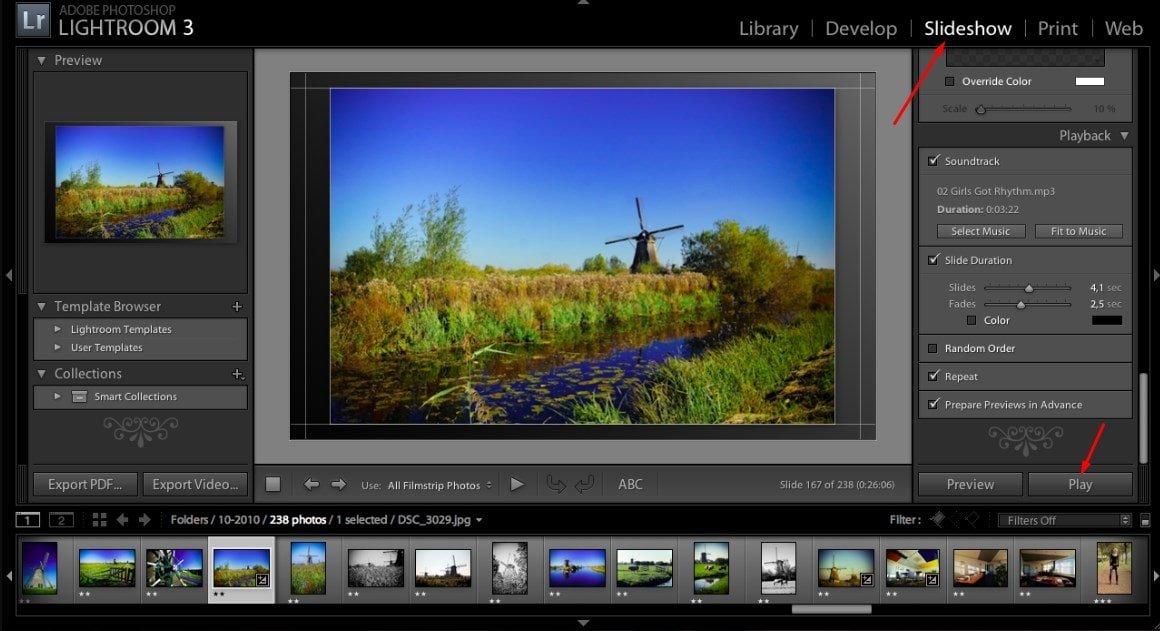Image resolution: width=1160 pixels, height=631 pixels.
Task: Add new collection with plus icon
Action: [237, 374]
